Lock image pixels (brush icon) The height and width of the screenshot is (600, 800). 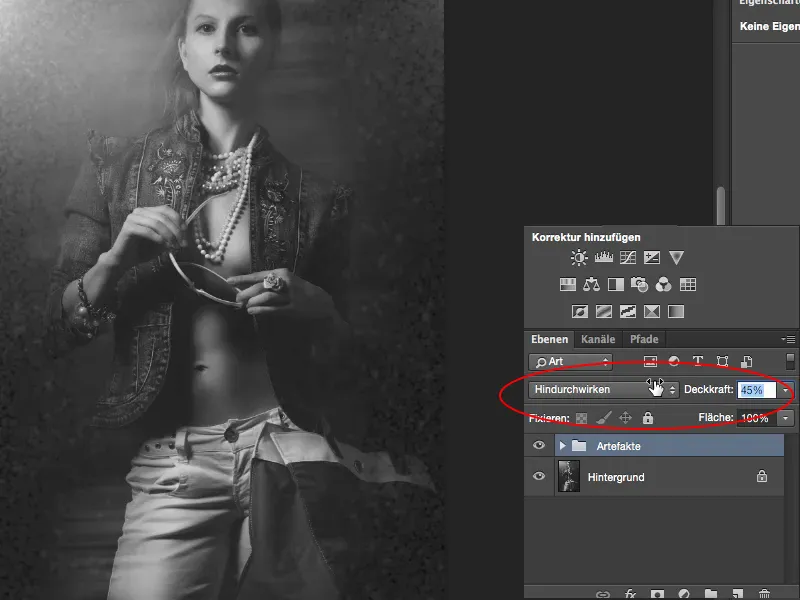[604, 418]
